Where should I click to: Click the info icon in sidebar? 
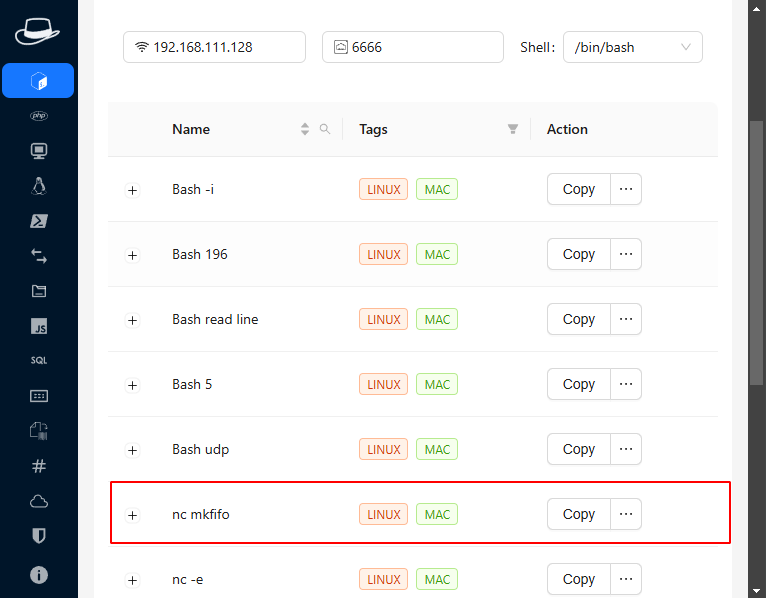[39, 575]
